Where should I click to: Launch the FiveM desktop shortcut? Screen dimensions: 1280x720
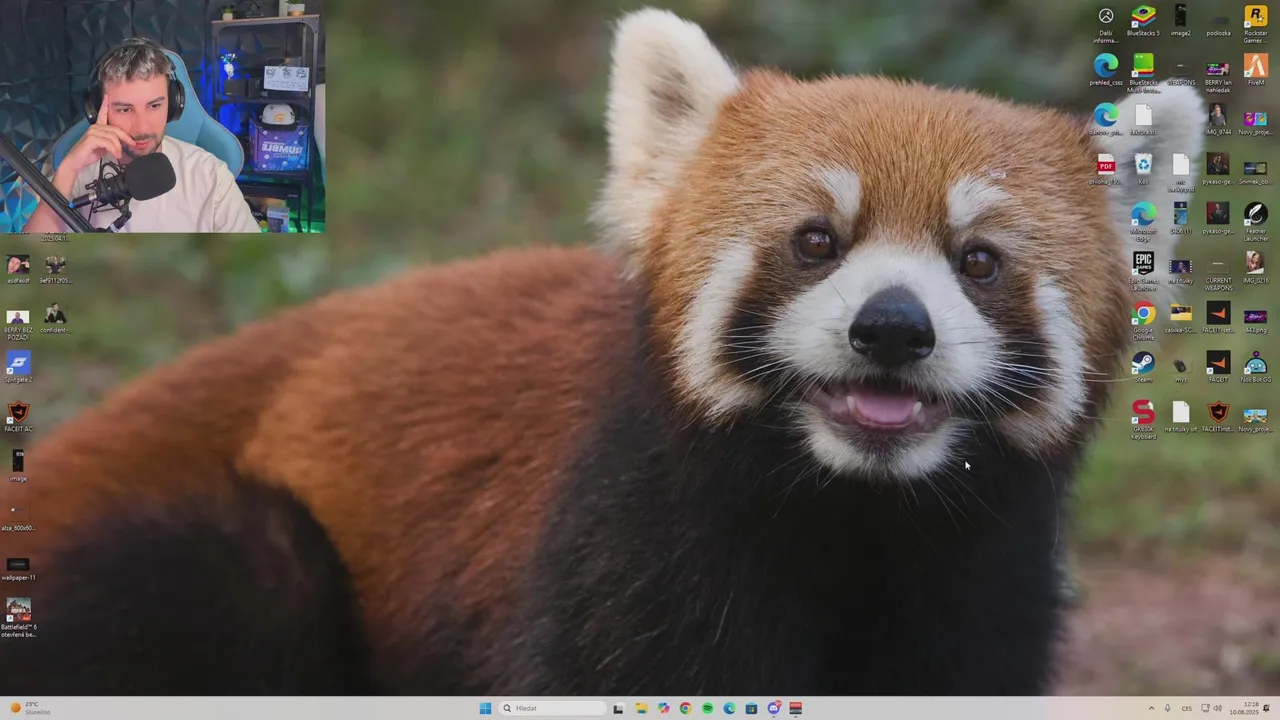click(1255, 70)
